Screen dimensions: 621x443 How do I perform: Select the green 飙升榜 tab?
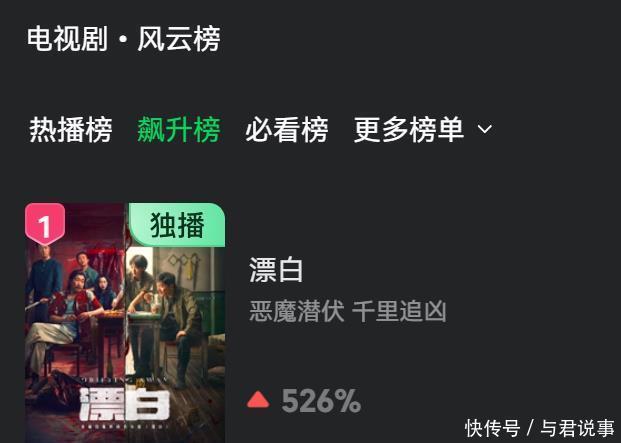pyautogui.click(x=179, y=129)
